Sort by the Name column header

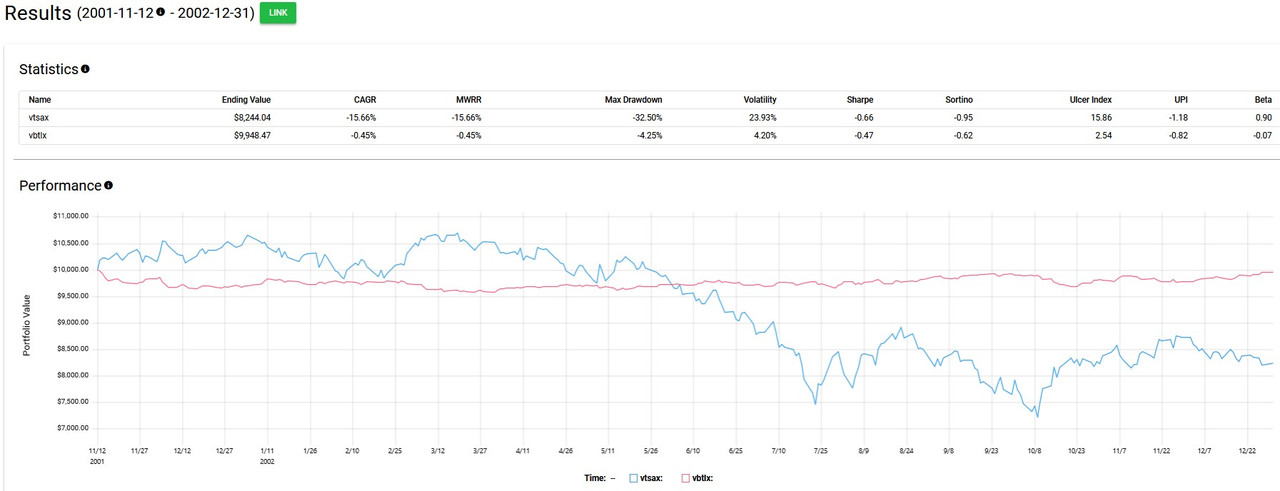(40, 100)
